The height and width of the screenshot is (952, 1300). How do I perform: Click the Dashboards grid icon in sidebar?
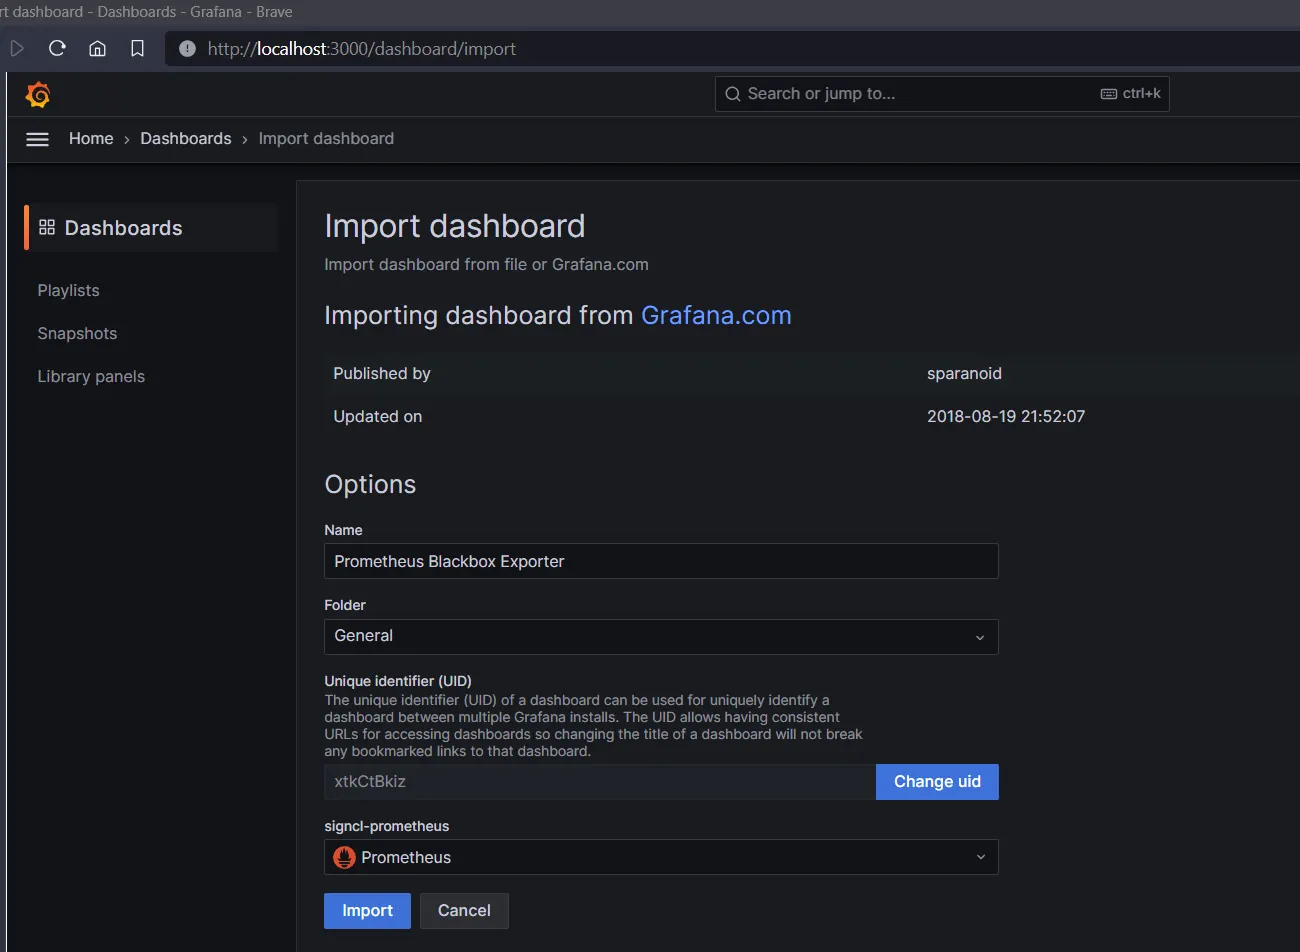(47, 228)
